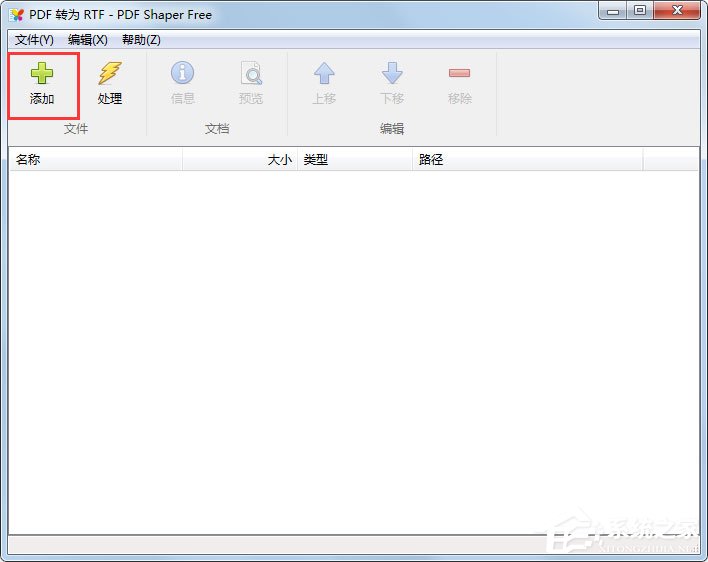The image size is (708, 562).
Task: Click the PDF Shaper app logo in title bar
Action: (x=17, y=15)
